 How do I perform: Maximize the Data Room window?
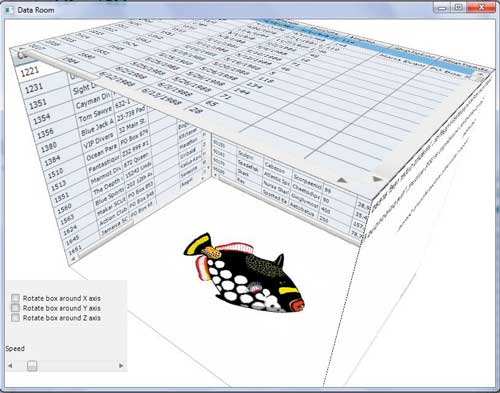(x=458, y=8)
